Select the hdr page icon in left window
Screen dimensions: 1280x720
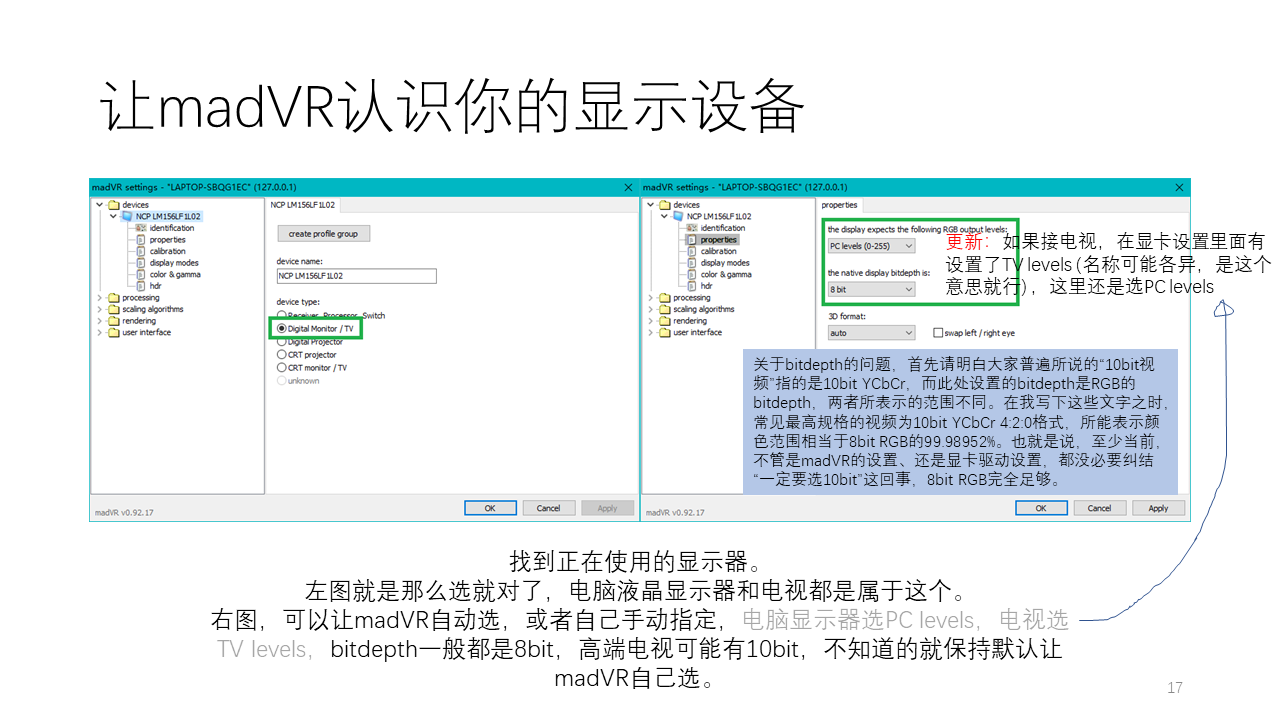141,286
